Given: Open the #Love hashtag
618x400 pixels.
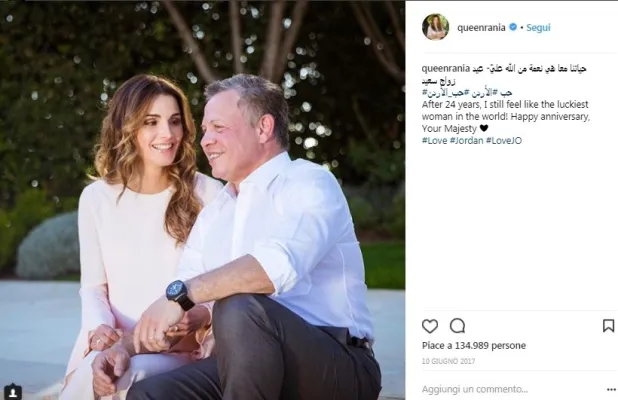Looking at the screenshot, I should [434, 141].
